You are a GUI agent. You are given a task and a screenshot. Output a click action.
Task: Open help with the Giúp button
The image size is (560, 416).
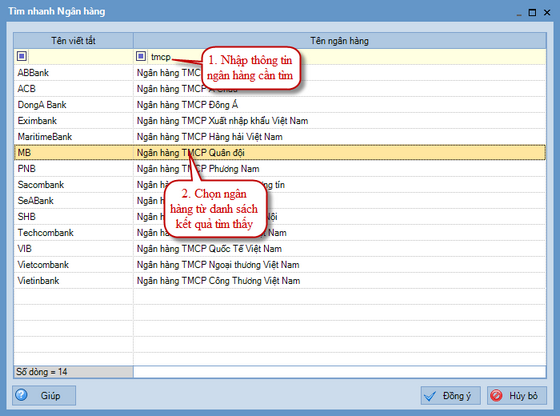click(44, 395)
